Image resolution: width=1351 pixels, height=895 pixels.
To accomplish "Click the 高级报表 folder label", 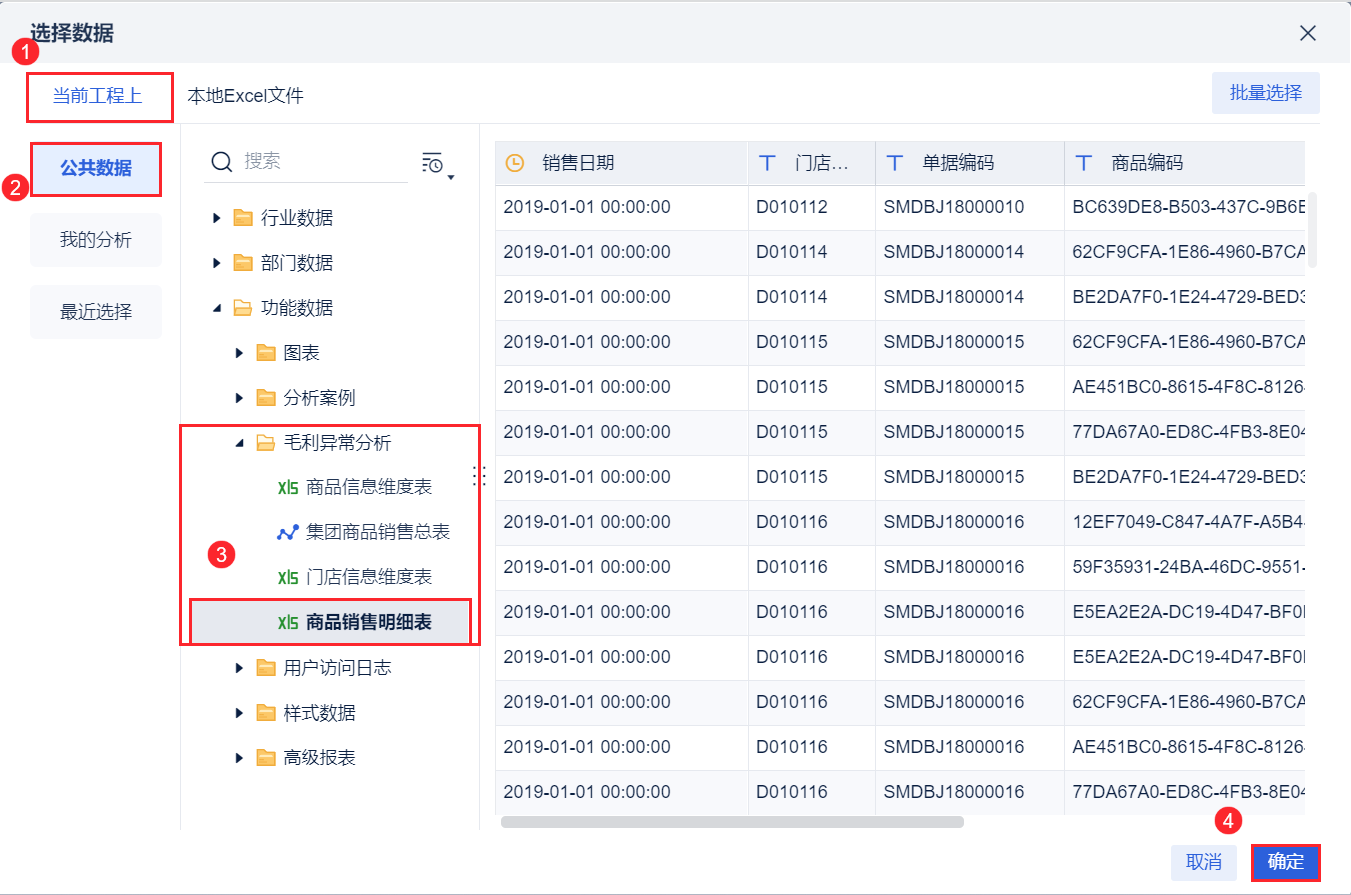I will 319,758.
